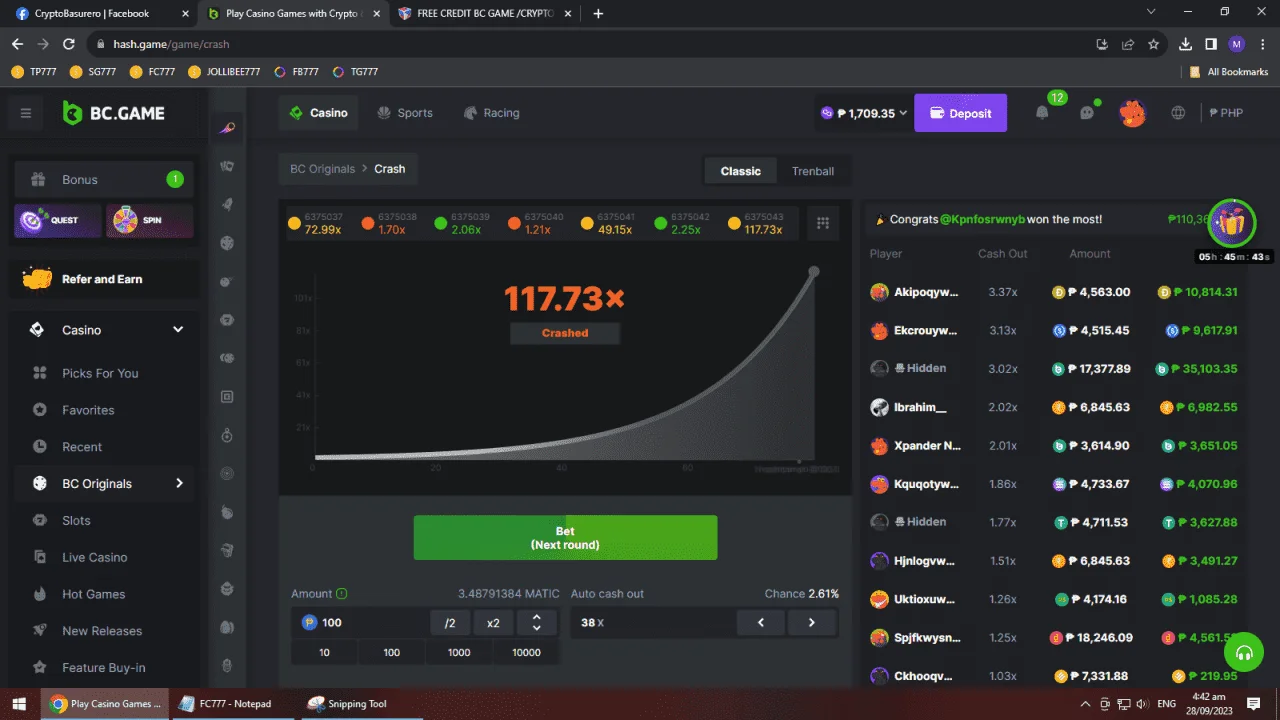Screen dimensions: 1280x720
Task: Set bet amount preset to 10000
Action: [526, 652]
